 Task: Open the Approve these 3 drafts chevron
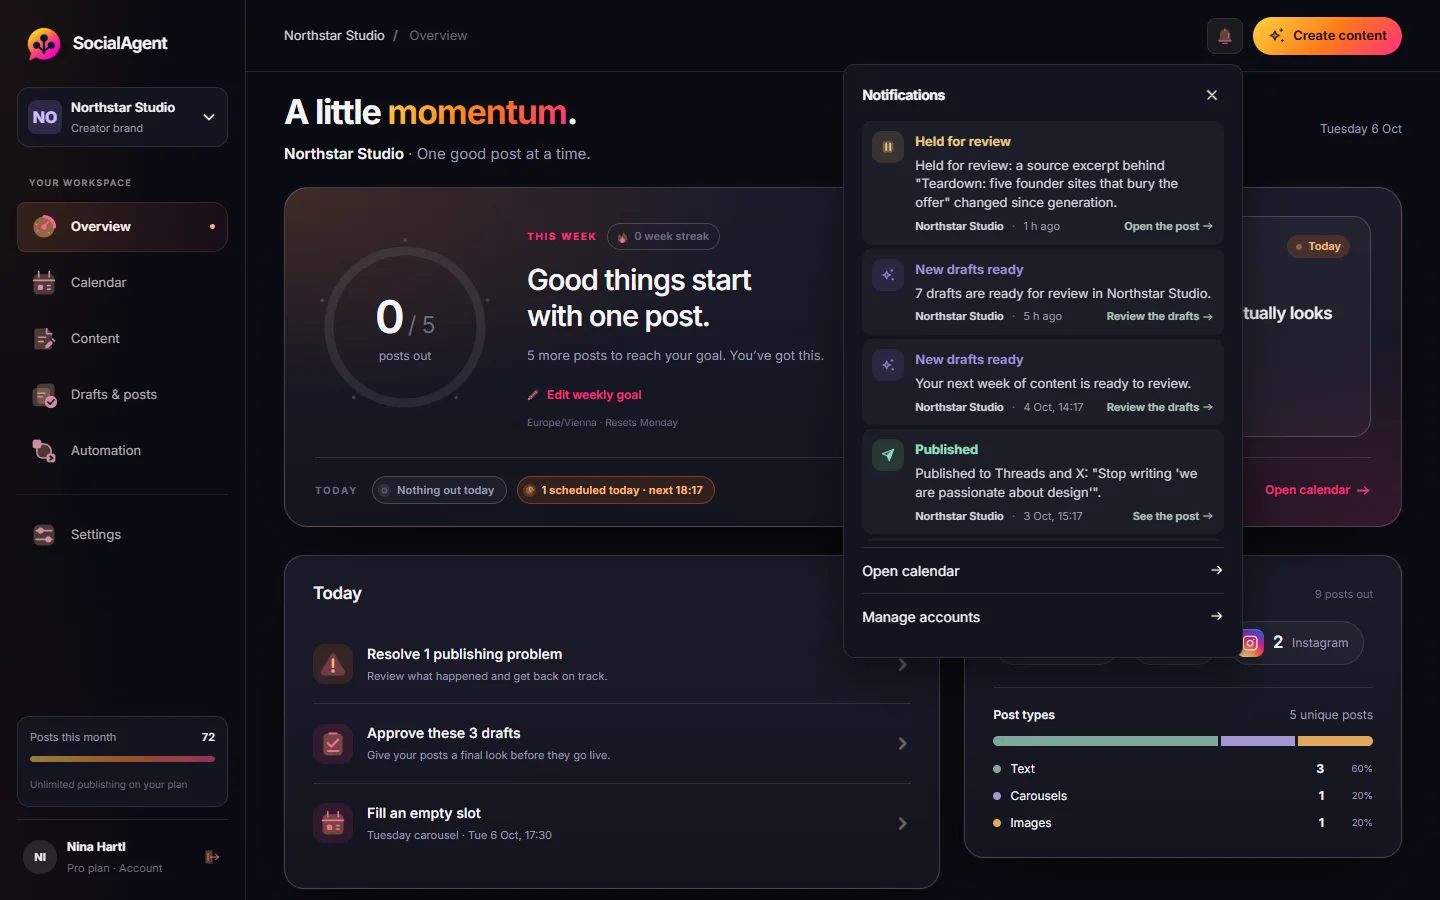pyautogui.click(x=902, y=744)
